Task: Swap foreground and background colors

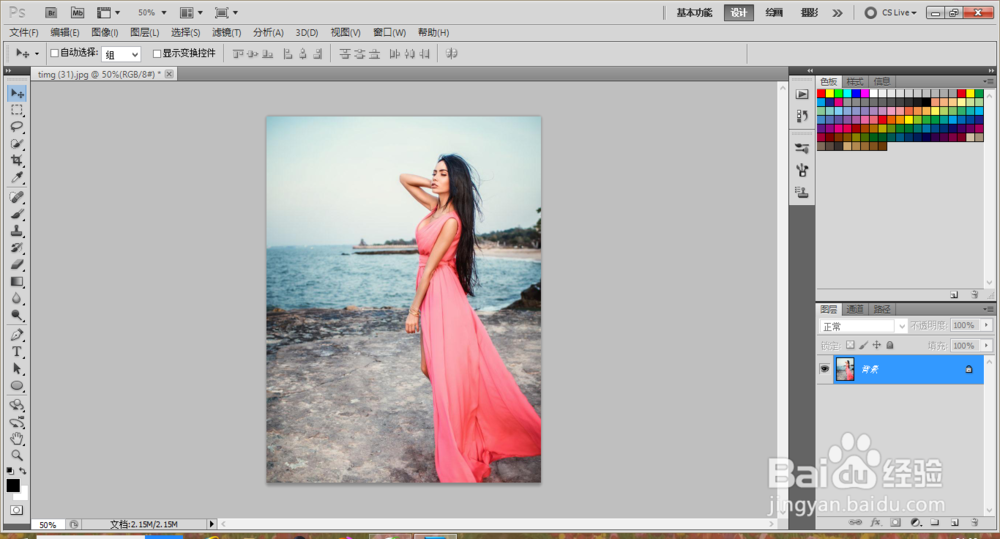Action: (23, 471)
